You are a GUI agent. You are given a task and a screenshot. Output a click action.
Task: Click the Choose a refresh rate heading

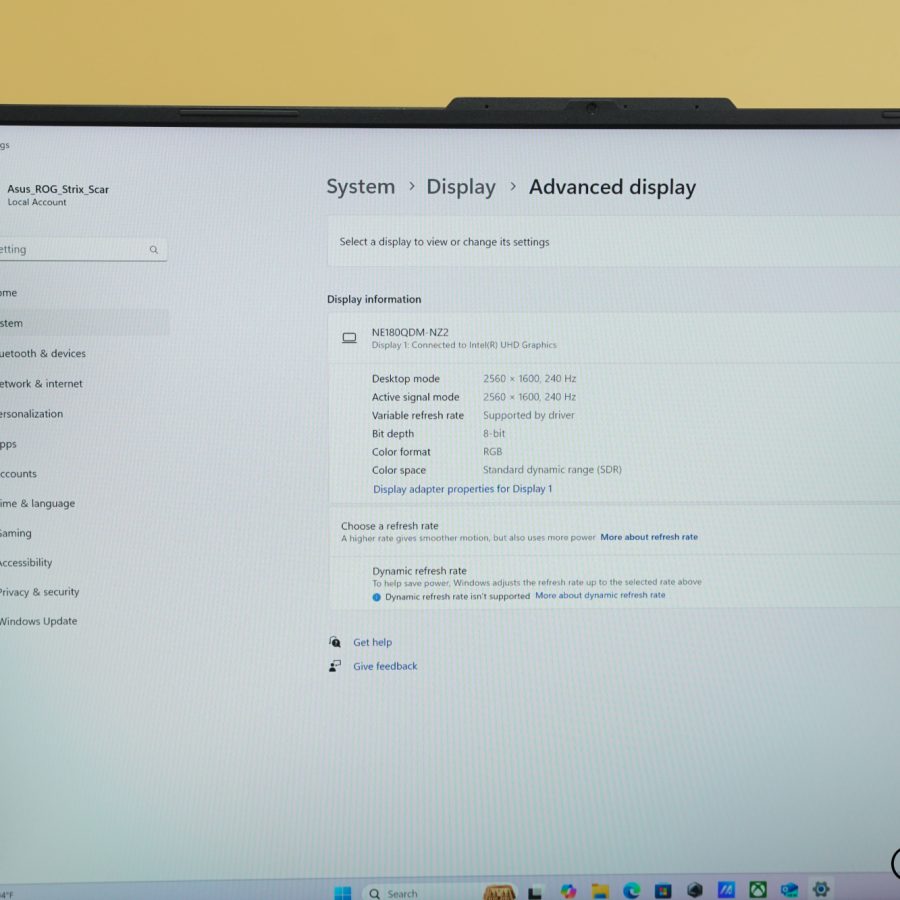[x=390, y=526]
